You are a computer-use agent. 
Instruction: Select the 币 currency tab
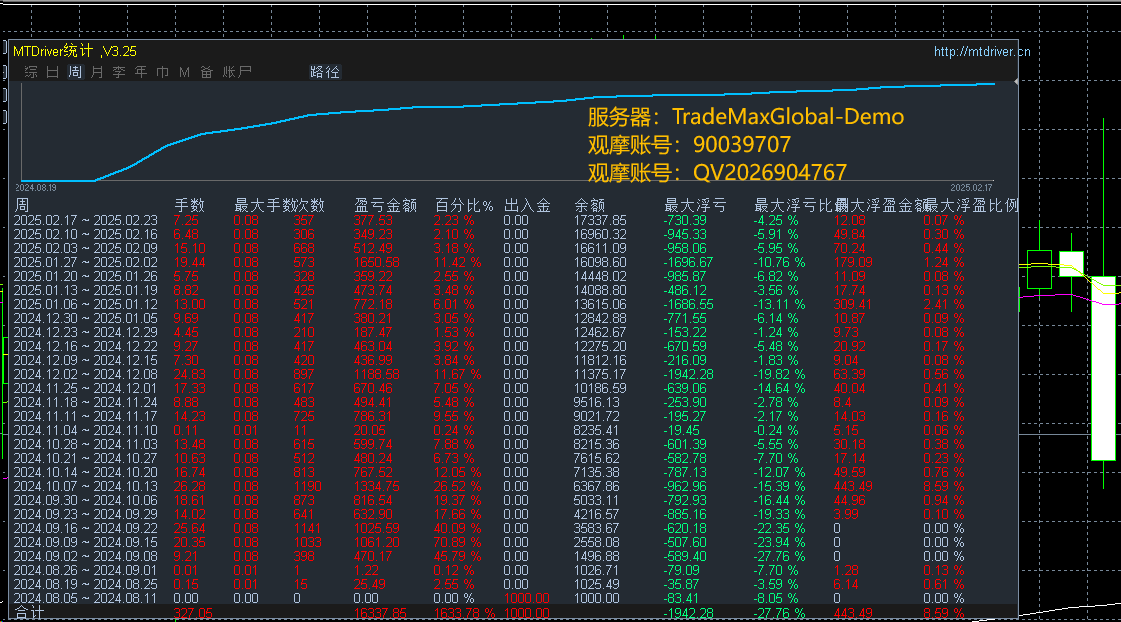click(x=162, y=72)
